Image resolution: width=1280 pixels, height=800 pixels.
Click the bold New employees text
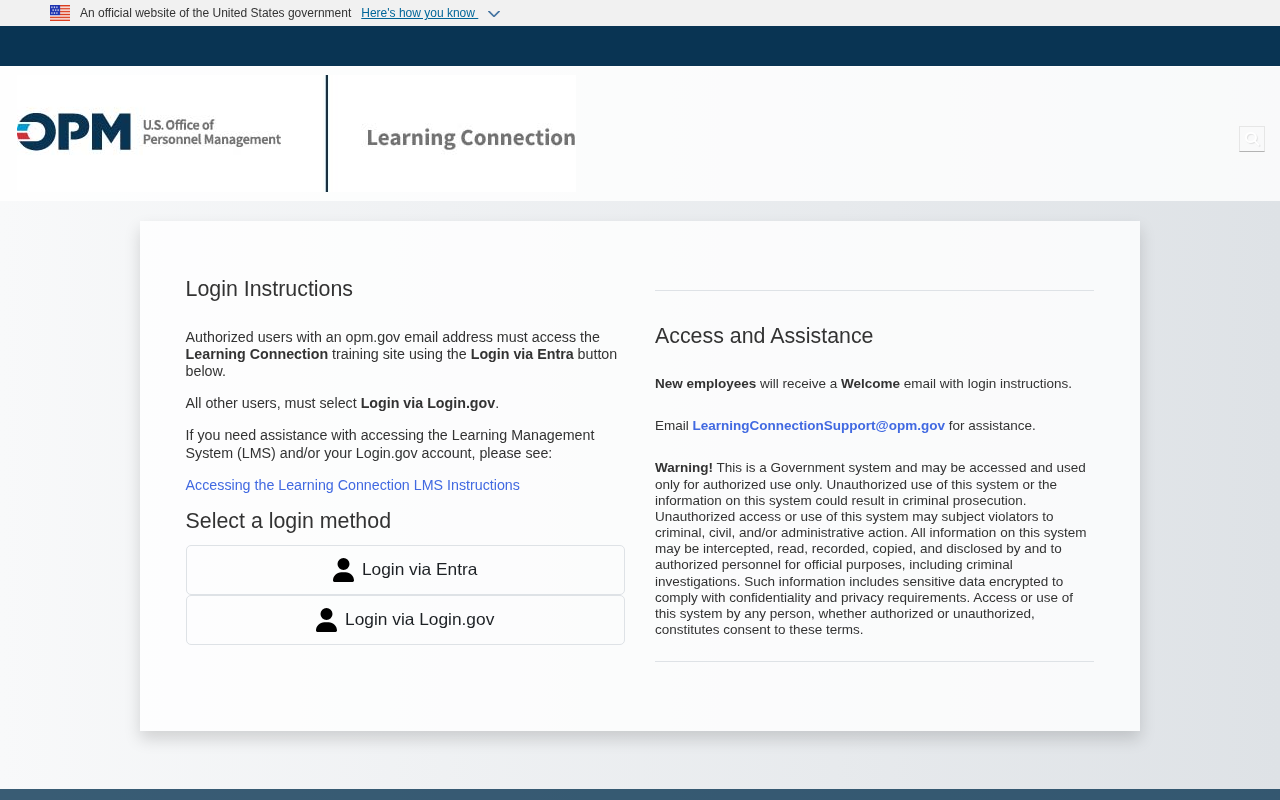click(x=705, y=384)
